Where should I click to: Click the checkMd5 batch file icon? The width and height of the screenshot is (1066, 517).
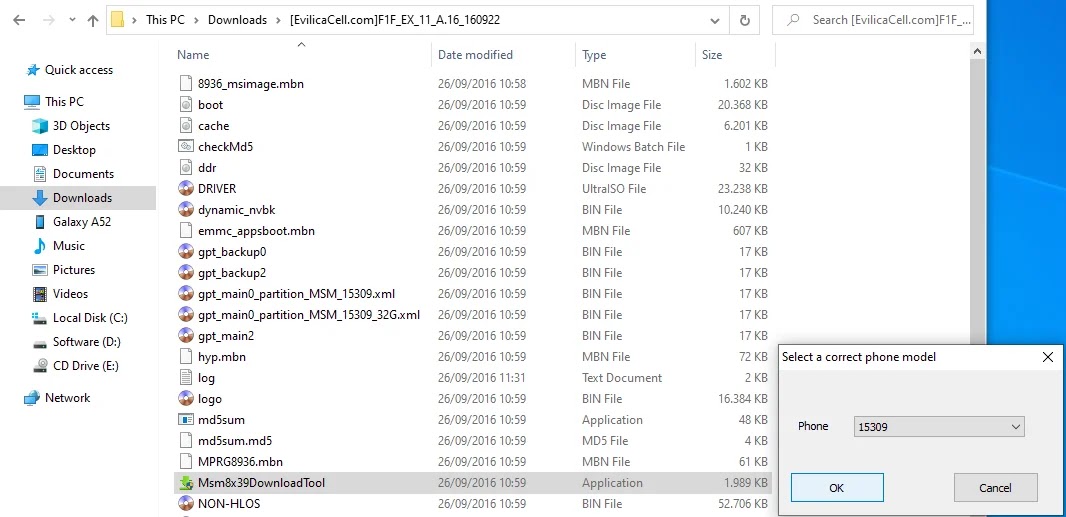click(x=186, y=147)
